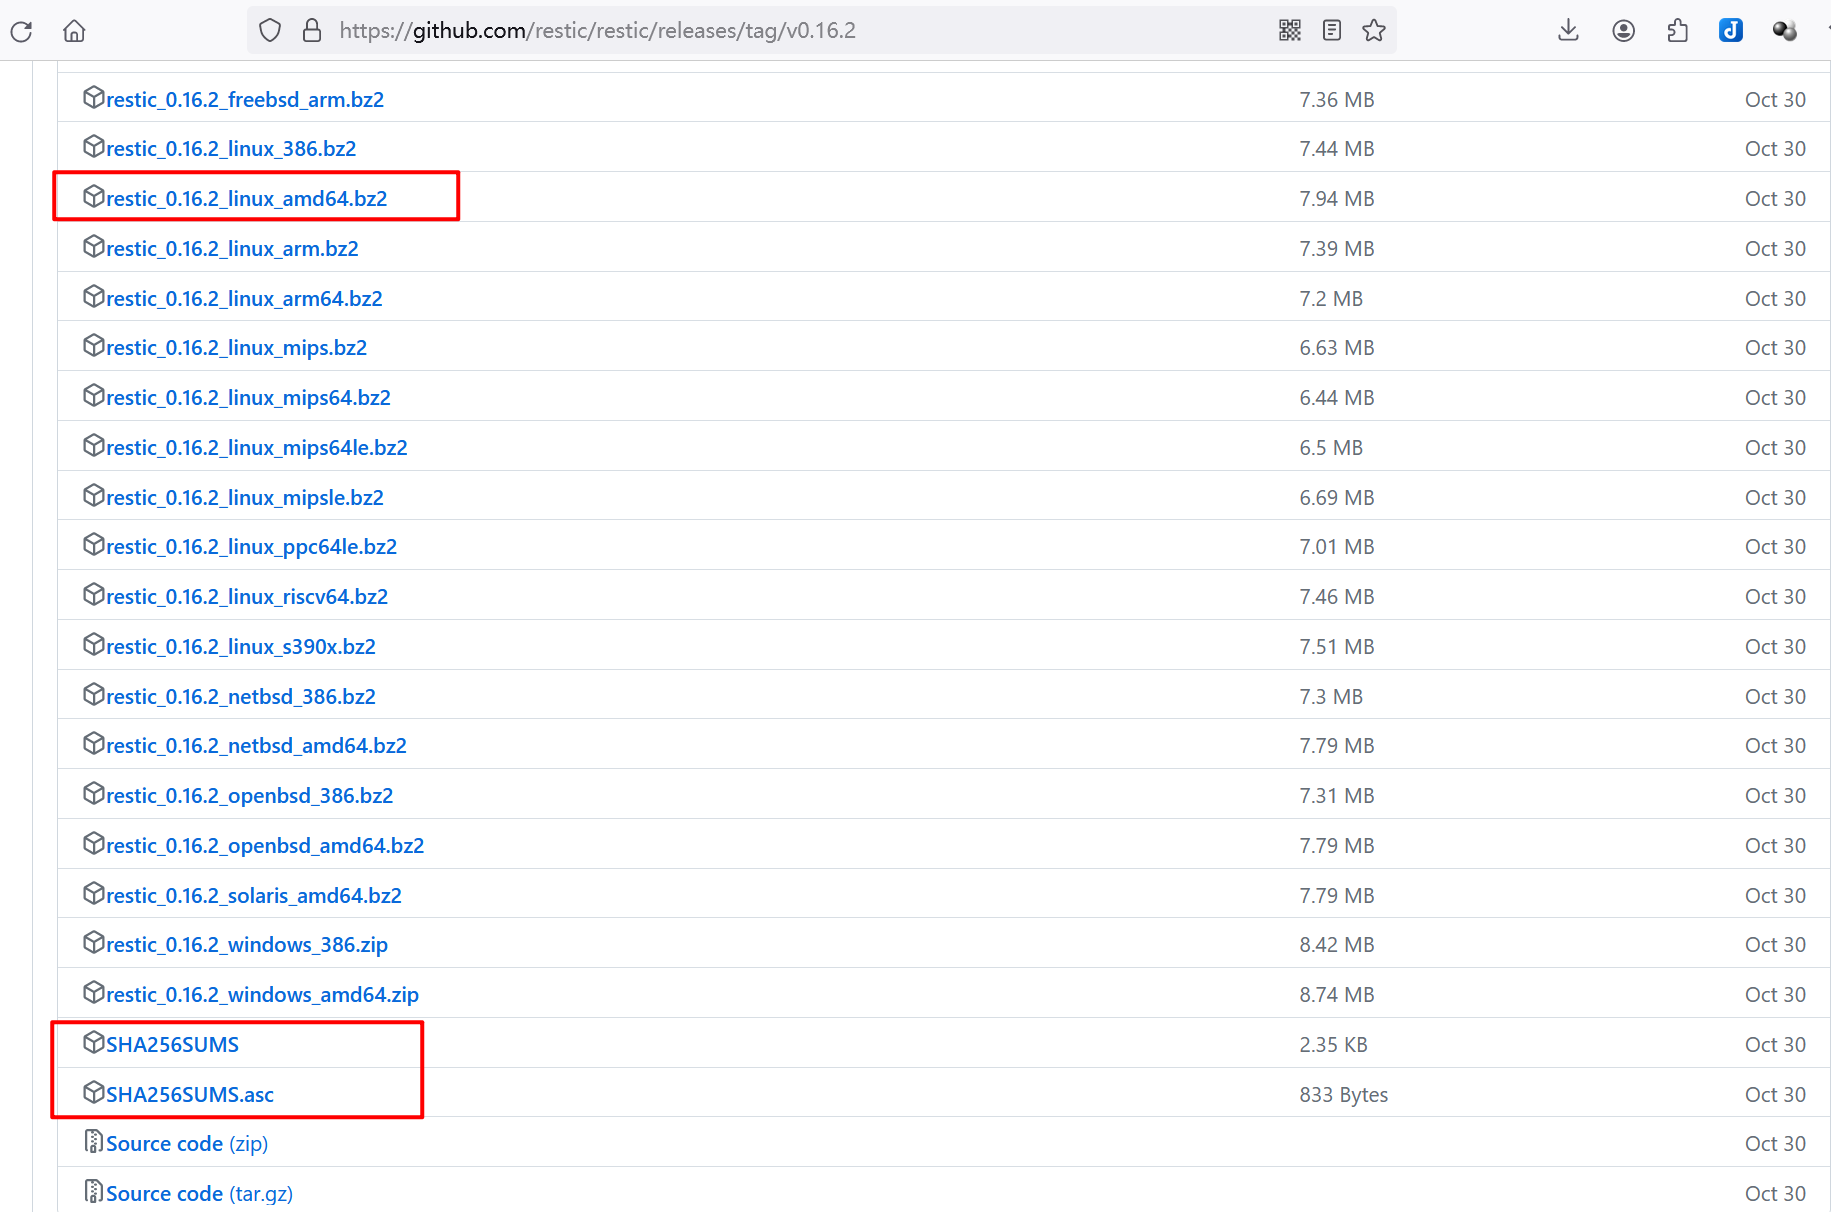Show QR code for this page
1831x1212 pixels.
tap(1290, 31)
